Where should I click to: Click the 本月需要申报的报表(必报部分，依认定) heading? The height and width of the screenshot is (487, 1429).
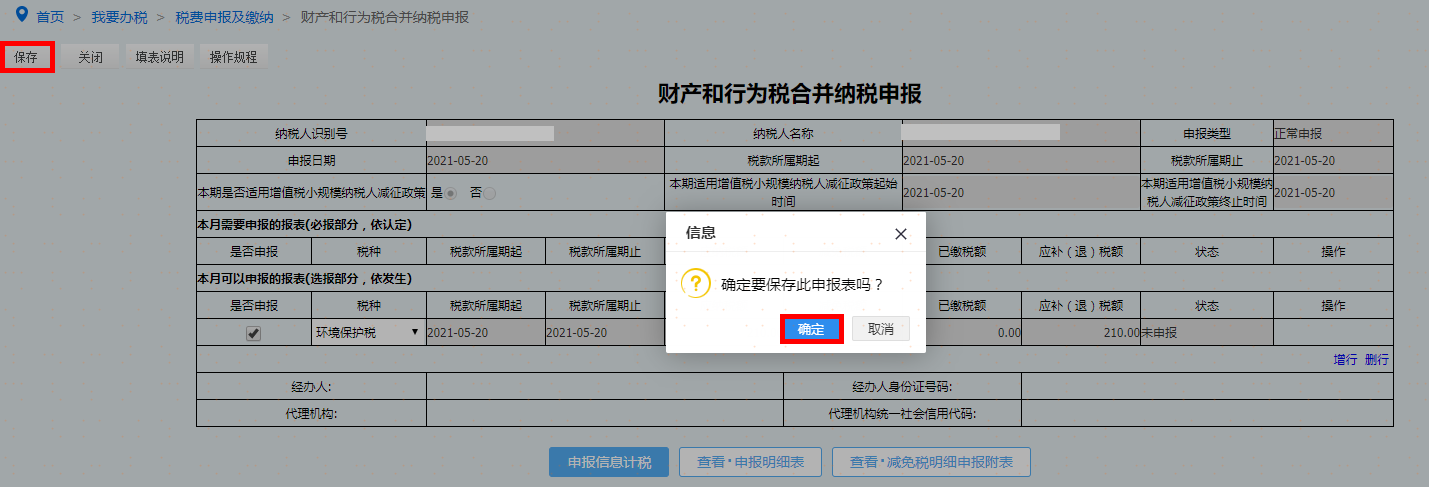(x=305, y=224)
